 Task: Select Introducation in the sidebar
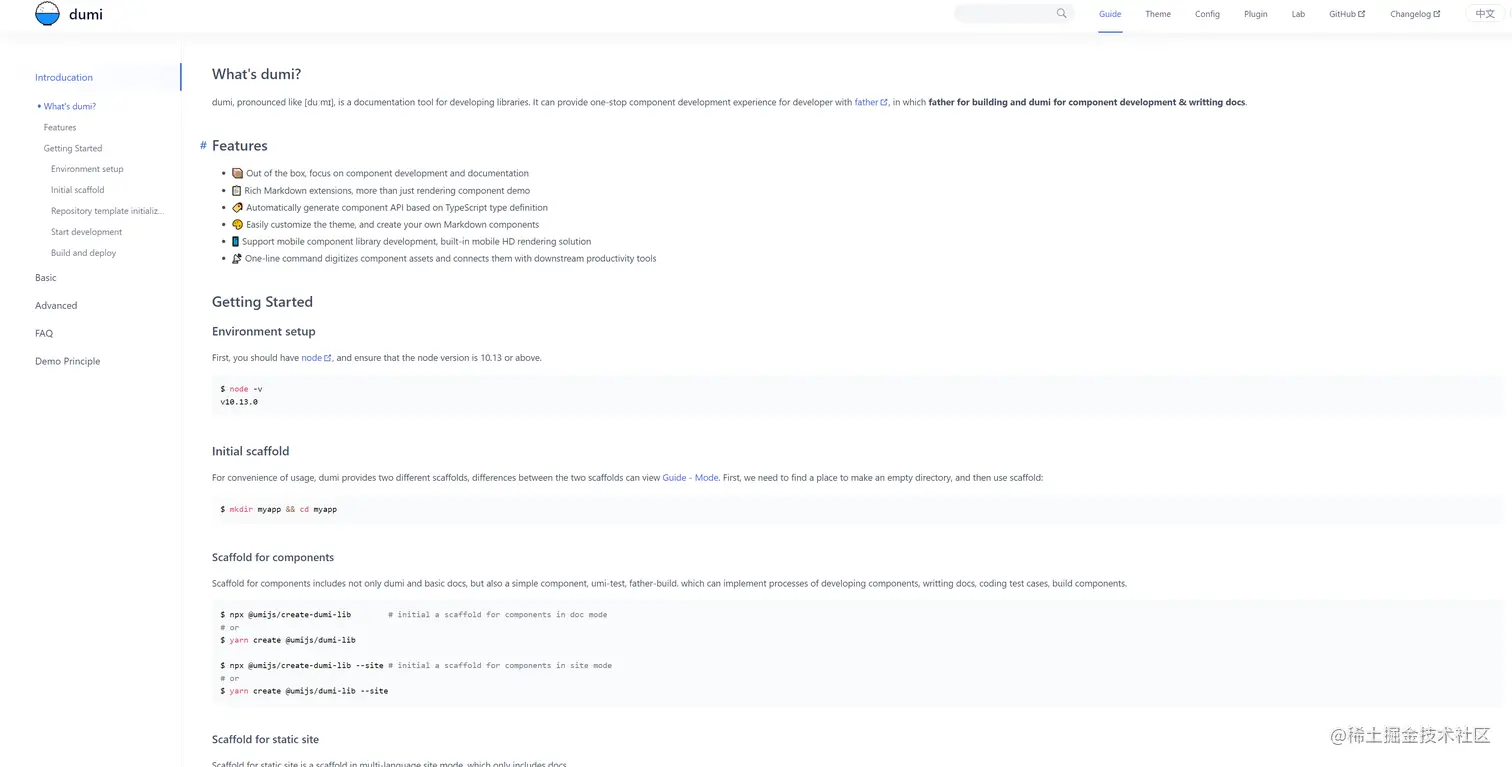(64, 78)
